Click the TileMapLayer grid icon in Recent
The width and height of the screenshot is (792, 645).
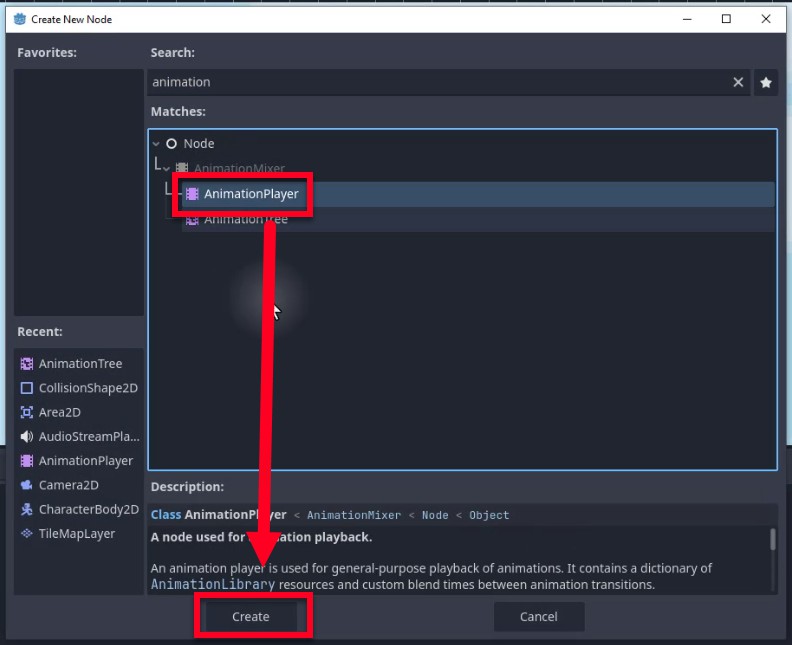click(x=27, y=533)
